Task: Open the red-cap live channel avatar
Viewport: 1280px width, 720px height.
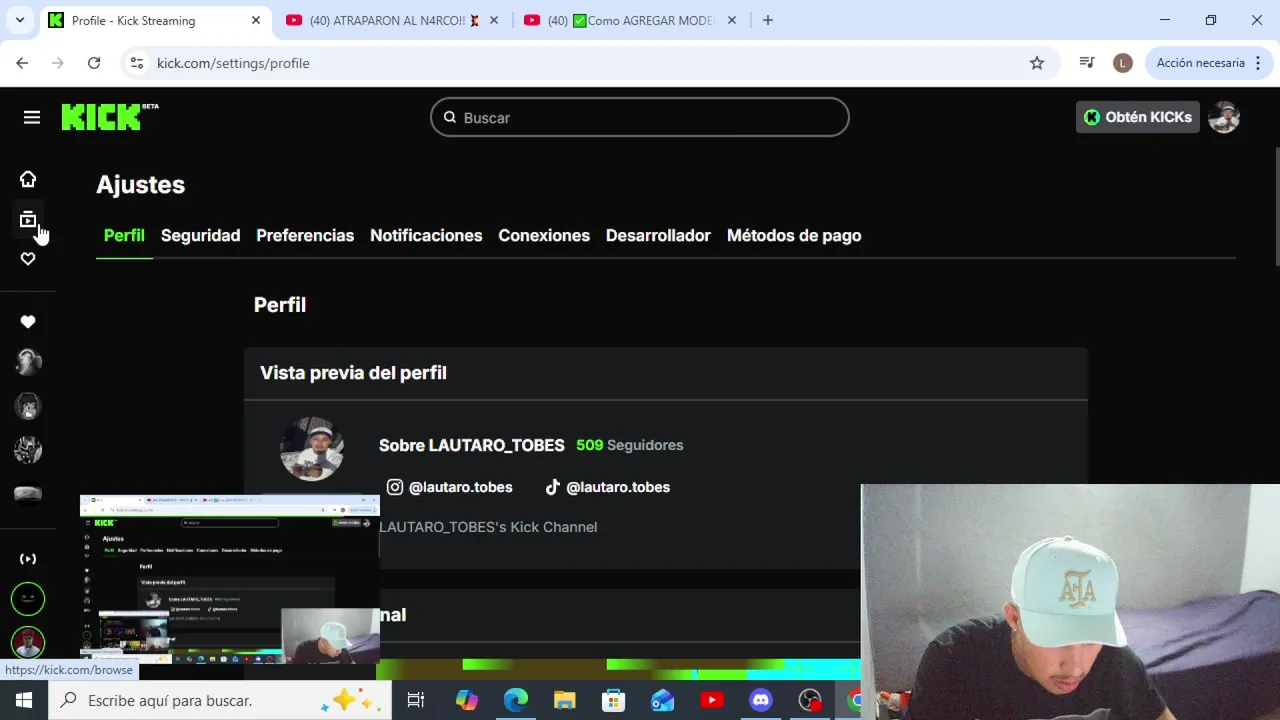Action: (x=28, y=642)
